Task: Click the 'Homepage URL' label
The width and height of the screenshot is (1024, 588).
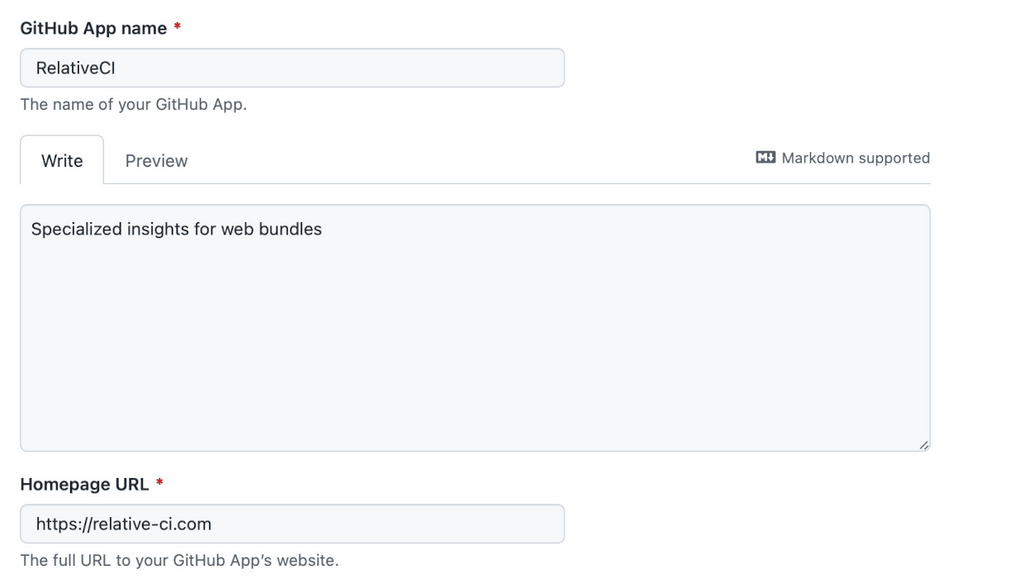Action: point(84,484)
